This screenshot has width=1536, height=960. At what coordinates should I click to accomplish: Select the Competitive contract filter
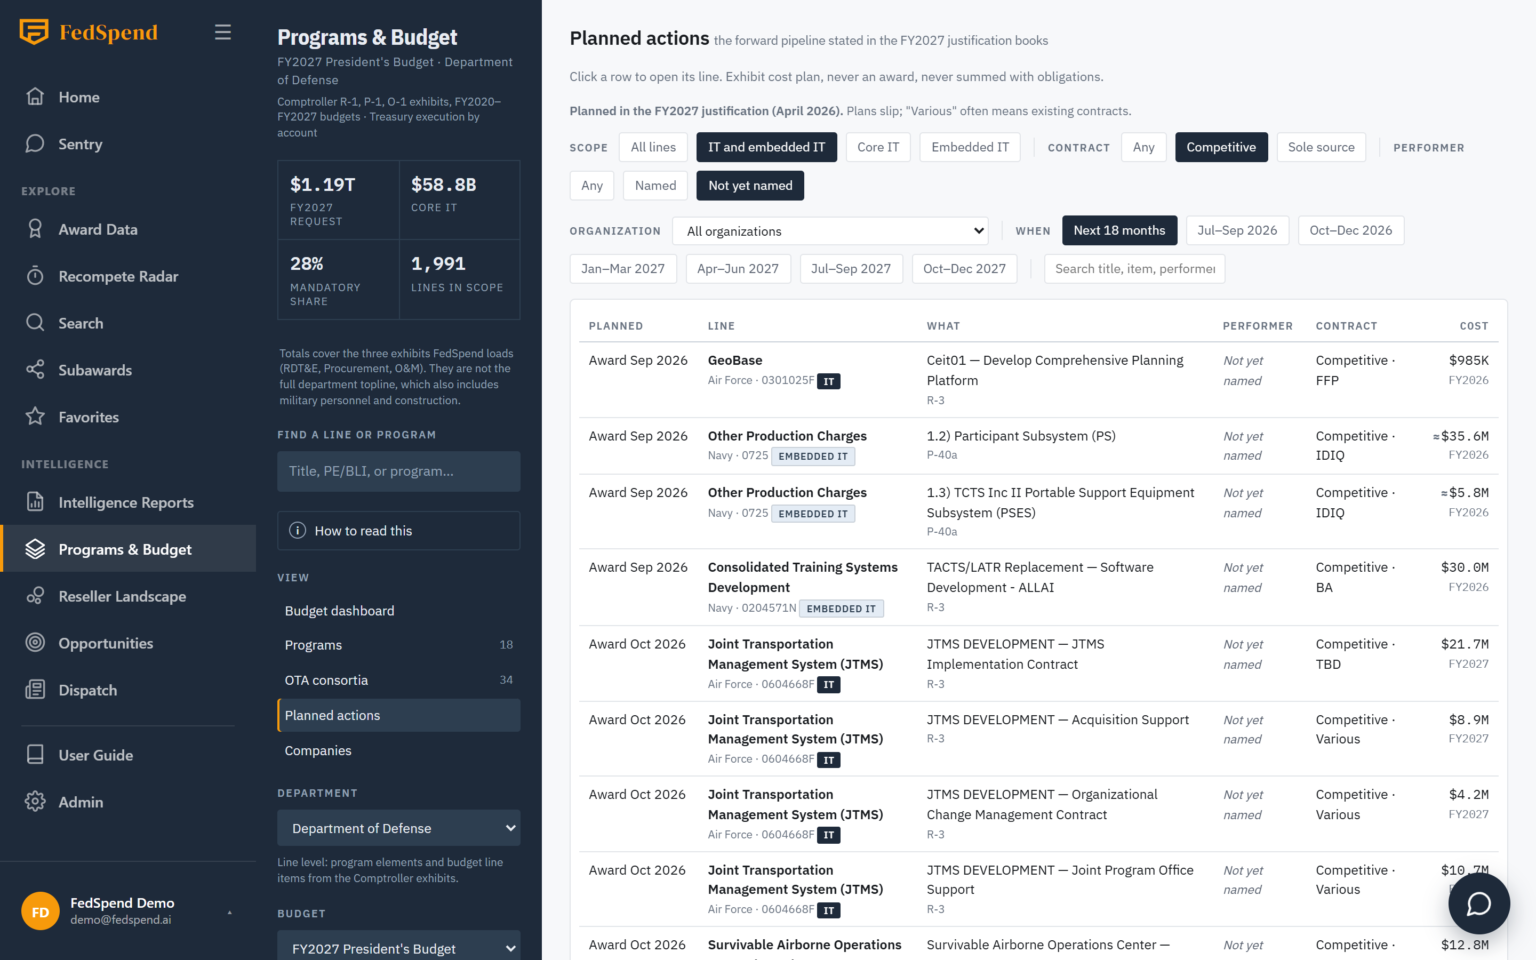(x=1221, y=147)
